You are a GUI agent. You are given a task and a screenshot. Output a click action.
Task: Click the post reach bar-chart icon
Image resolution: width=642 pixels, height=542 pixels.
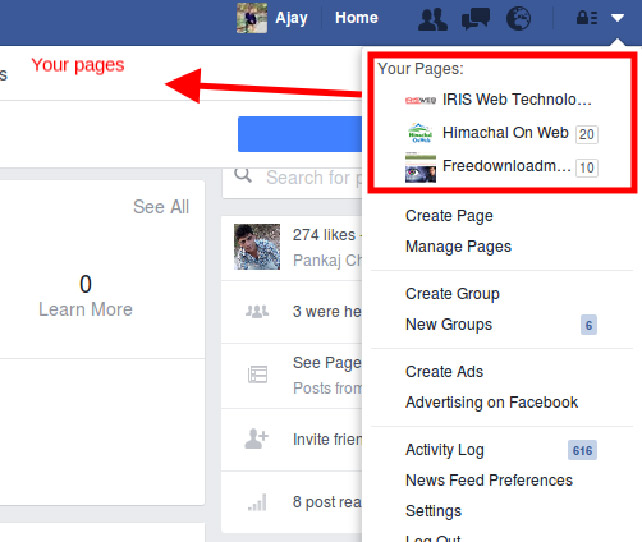point(257,502)
